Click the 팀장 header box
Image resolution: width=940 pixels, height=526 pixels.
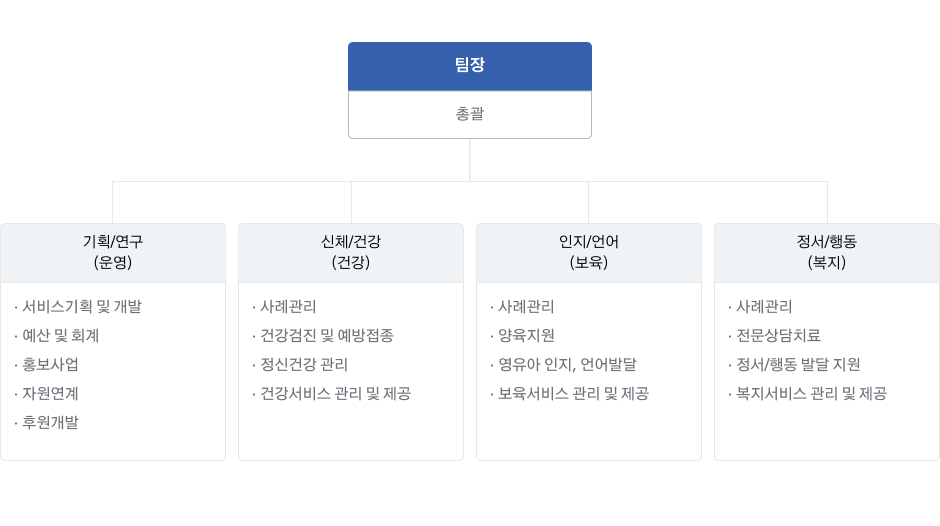(x=469, y=66)
